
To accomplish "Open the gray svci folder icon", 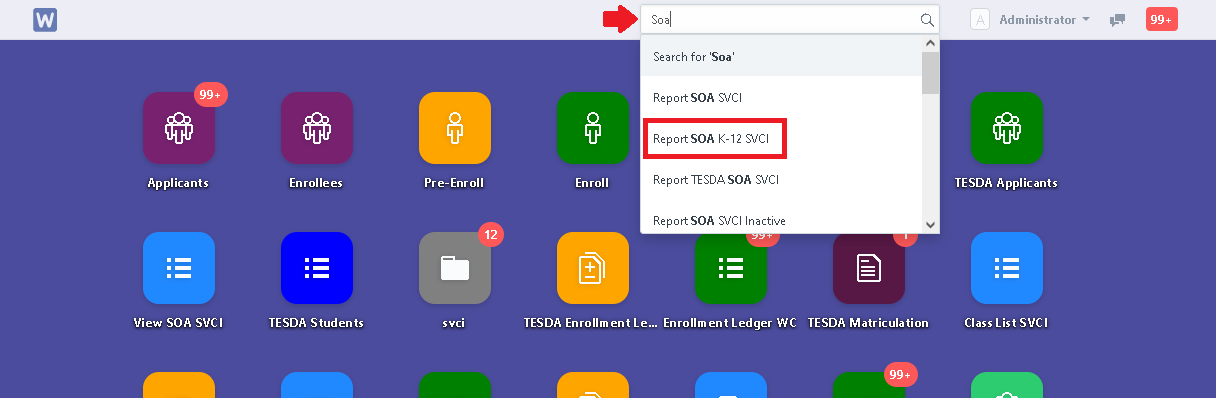I will [455, 268].
